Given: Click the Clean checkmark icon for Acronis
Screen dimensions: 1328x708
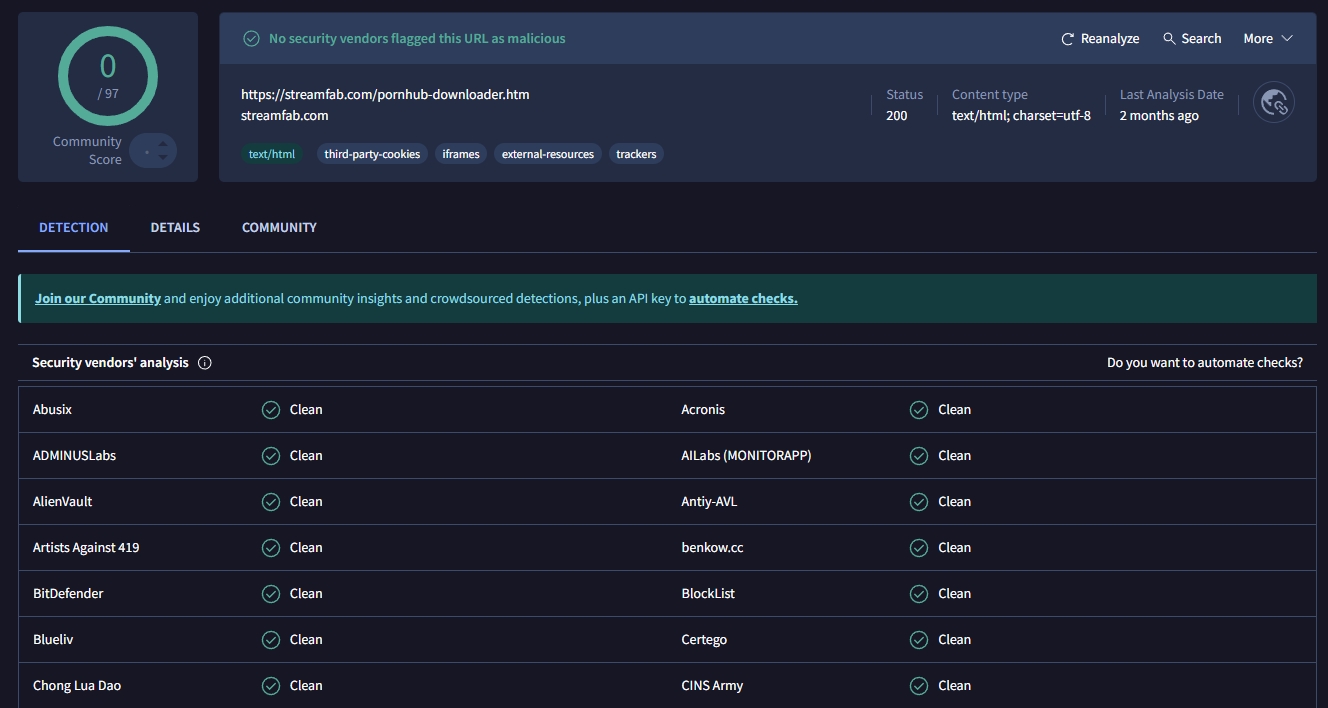Looking at the screenshot, I should click(x=918, y=410).
